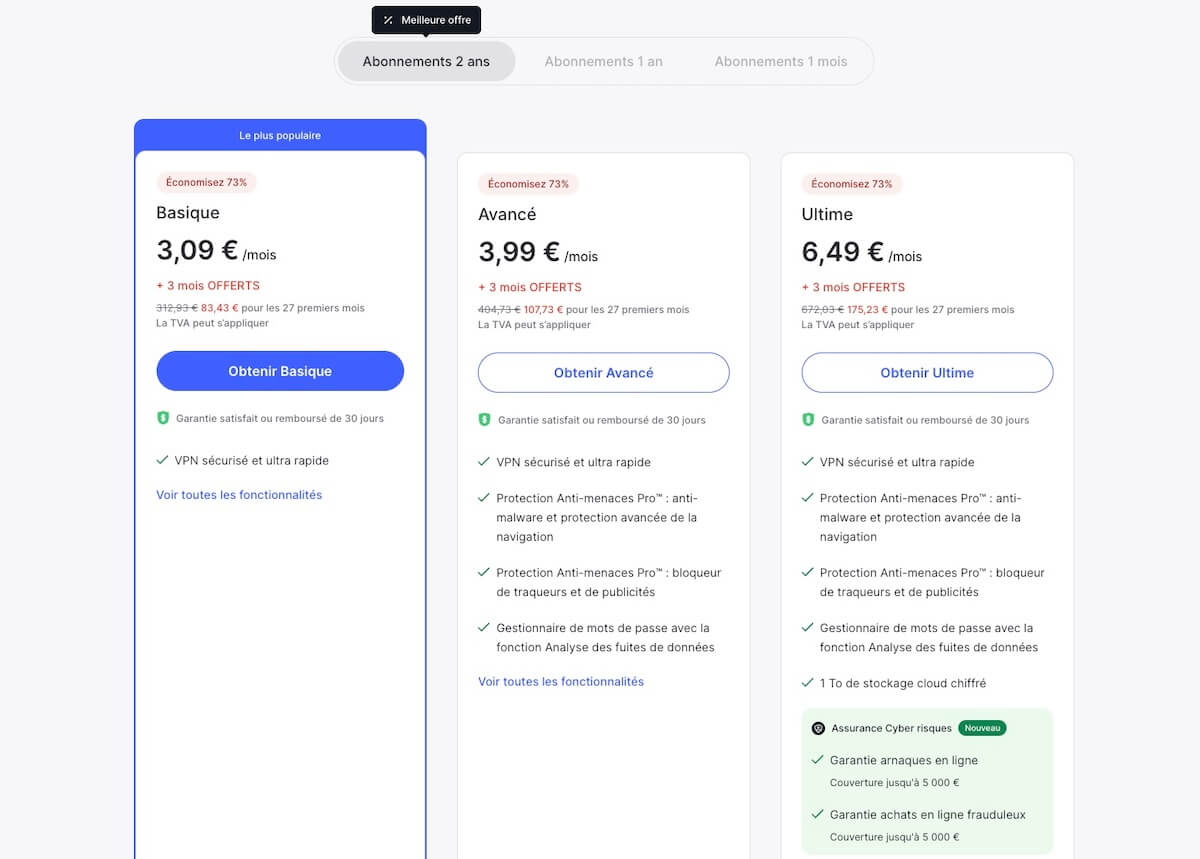Image resolution: width=1200 pixels, height=859 pixels.
Task: Click the struck-through 672,03 € price
Action: click(823, 310)
